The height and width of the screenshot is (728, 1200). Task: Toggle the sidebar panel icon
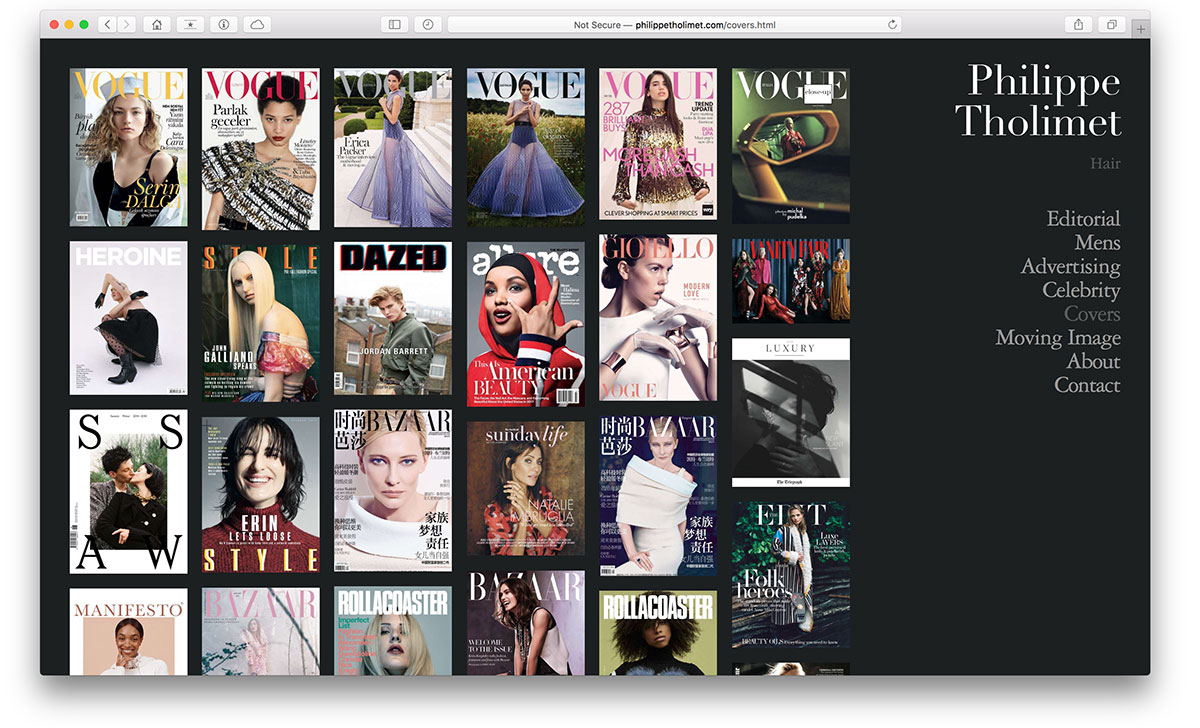(x=395, y=24)
